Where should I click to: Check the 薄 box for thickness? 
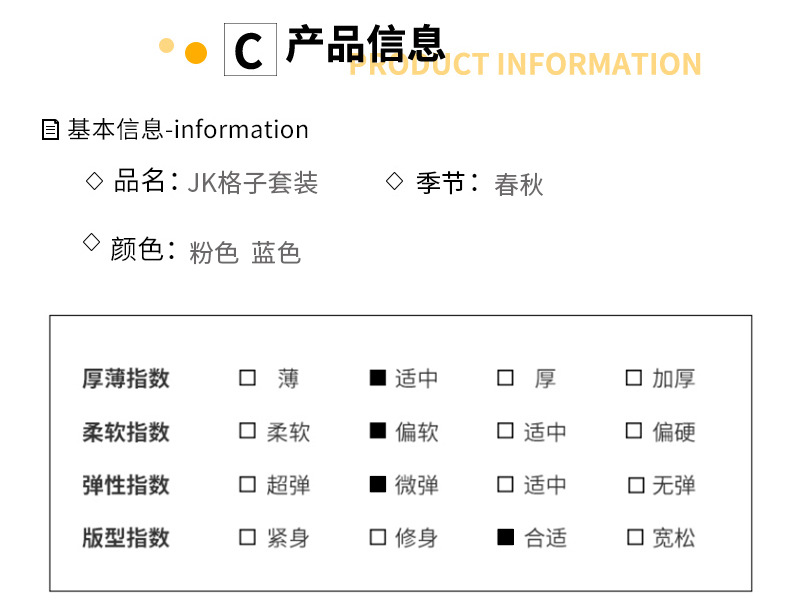pyautogui.click(x=247, y=378)
